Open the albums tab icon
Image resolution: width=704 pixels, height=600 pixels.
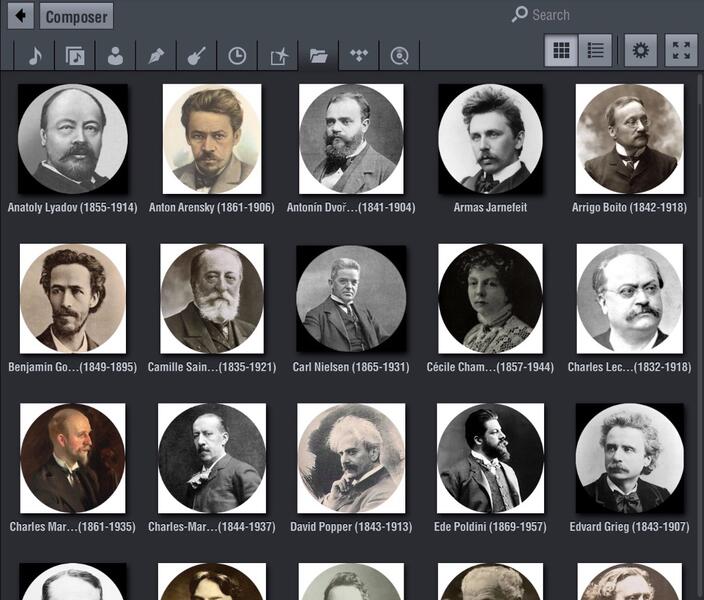75,55
